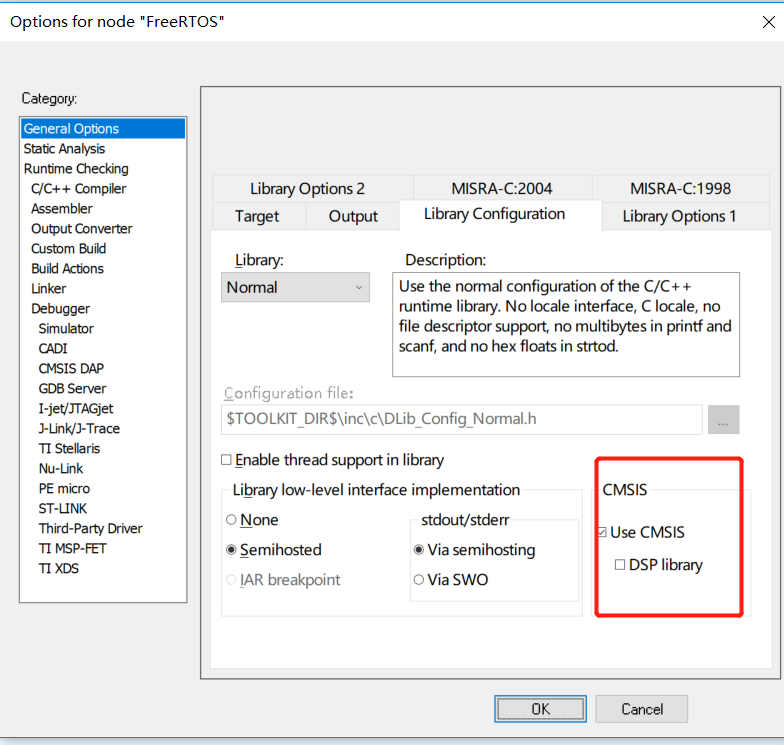784x745 pixels.
Task: Select TI MSP-FET category
Action: [72, 548]
